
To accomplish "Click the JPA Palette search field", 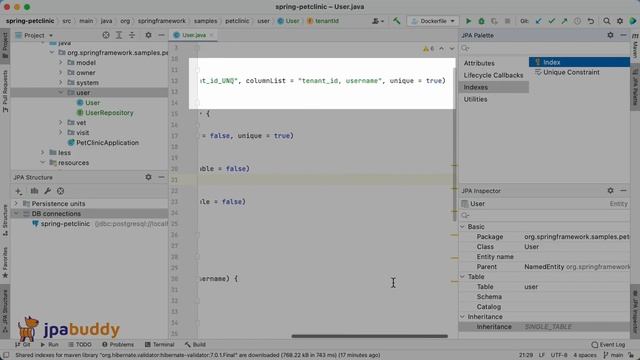I will 544,49.
